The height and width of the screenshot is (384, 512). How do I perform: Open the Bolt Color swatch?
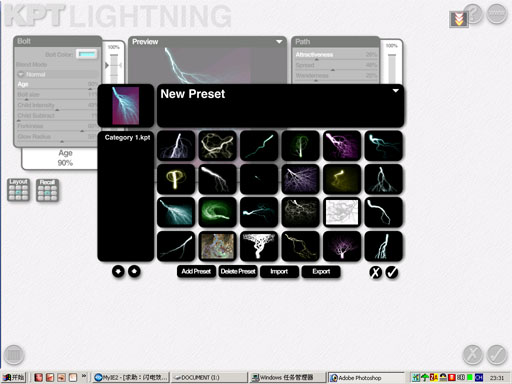(x=87, y=54)
